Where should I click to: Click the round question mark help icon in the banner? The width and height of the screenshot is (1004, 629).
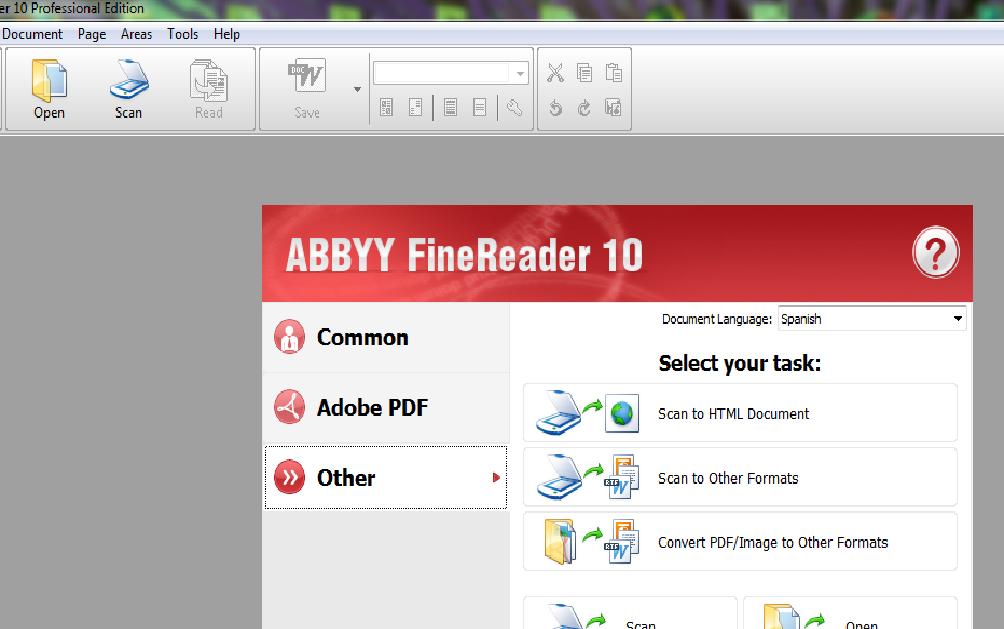point(935,252)
